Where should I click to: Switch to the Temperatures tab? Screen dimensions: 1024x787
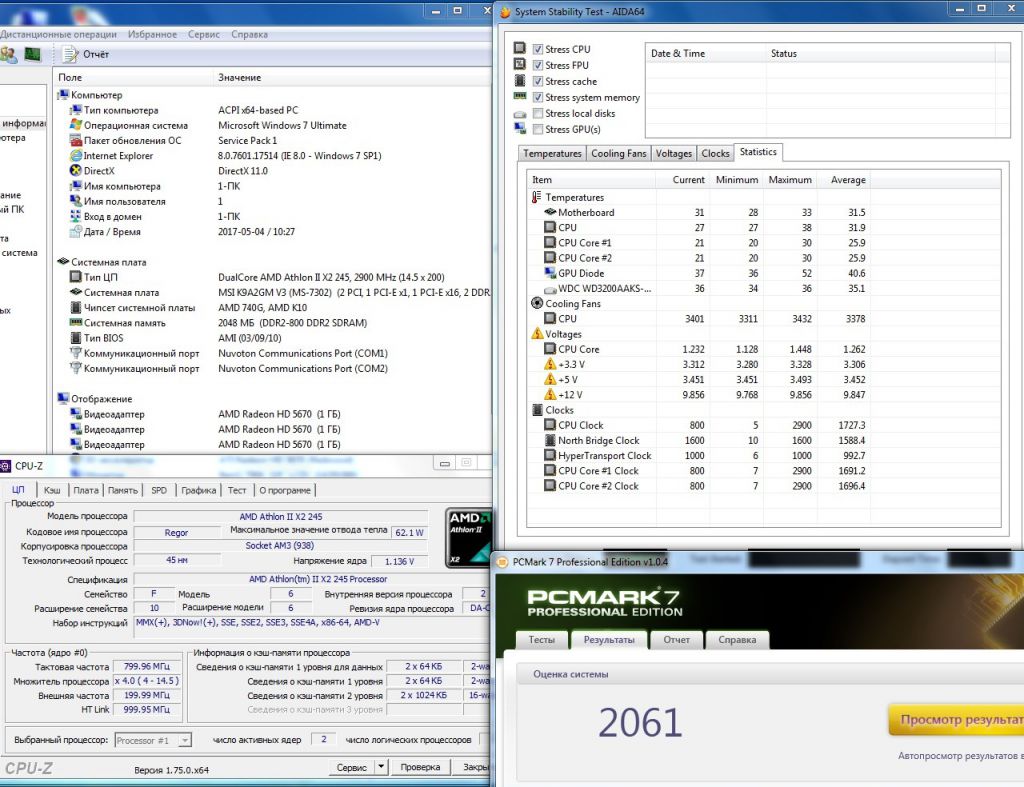[552, 153]
